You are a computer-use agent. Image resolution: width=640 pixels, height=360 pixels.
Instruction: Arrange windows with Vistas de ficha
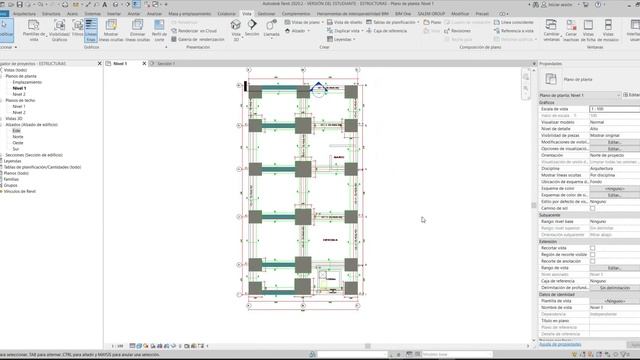(588, 30)
